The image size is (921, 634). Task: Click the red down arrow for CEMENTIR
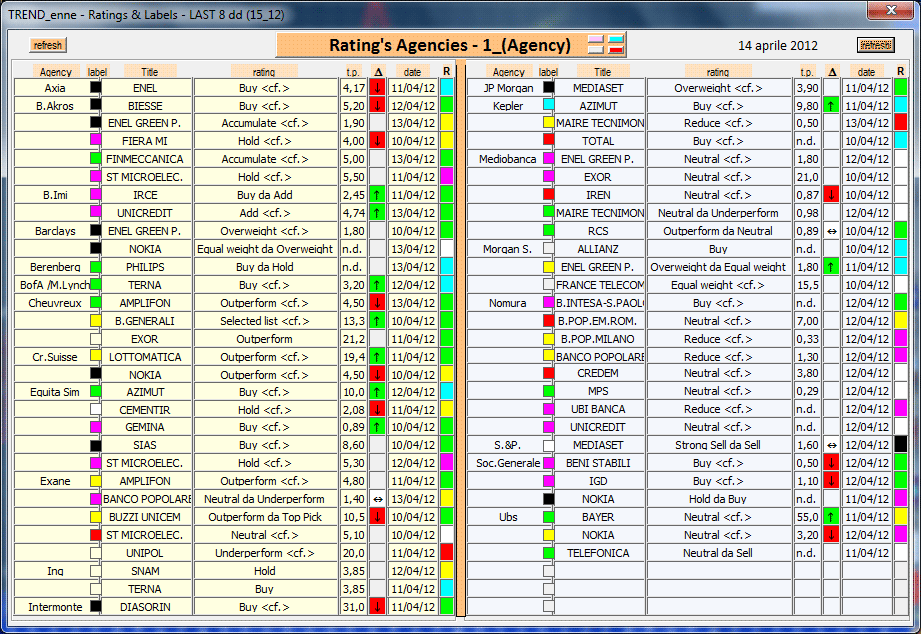[377, 410]
